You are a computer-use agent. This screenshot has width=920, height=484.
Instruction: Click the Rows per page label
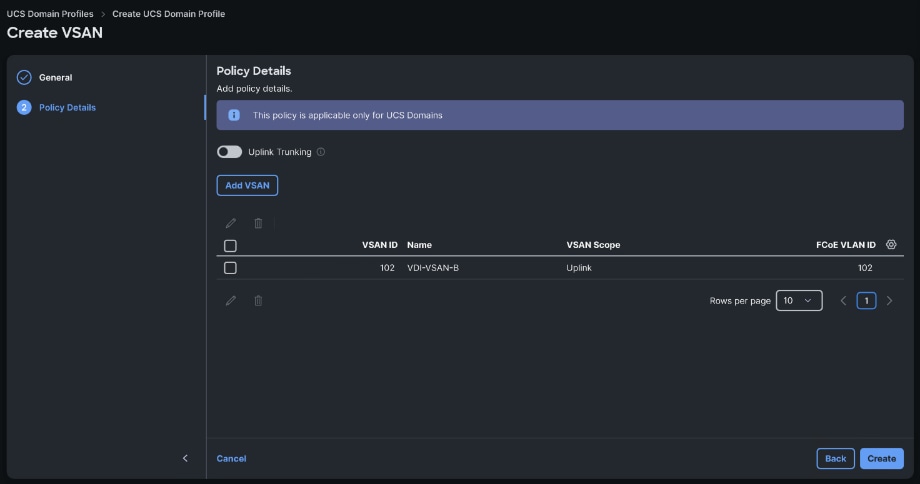point(740,300)
